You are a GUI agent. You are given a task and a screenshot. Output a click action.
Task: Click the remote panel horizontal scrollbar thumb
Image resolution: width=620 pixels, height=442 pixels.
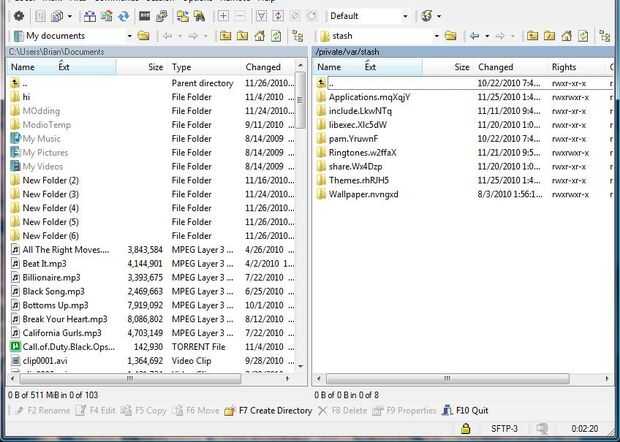pyautogui.click(x=448, y=379)
